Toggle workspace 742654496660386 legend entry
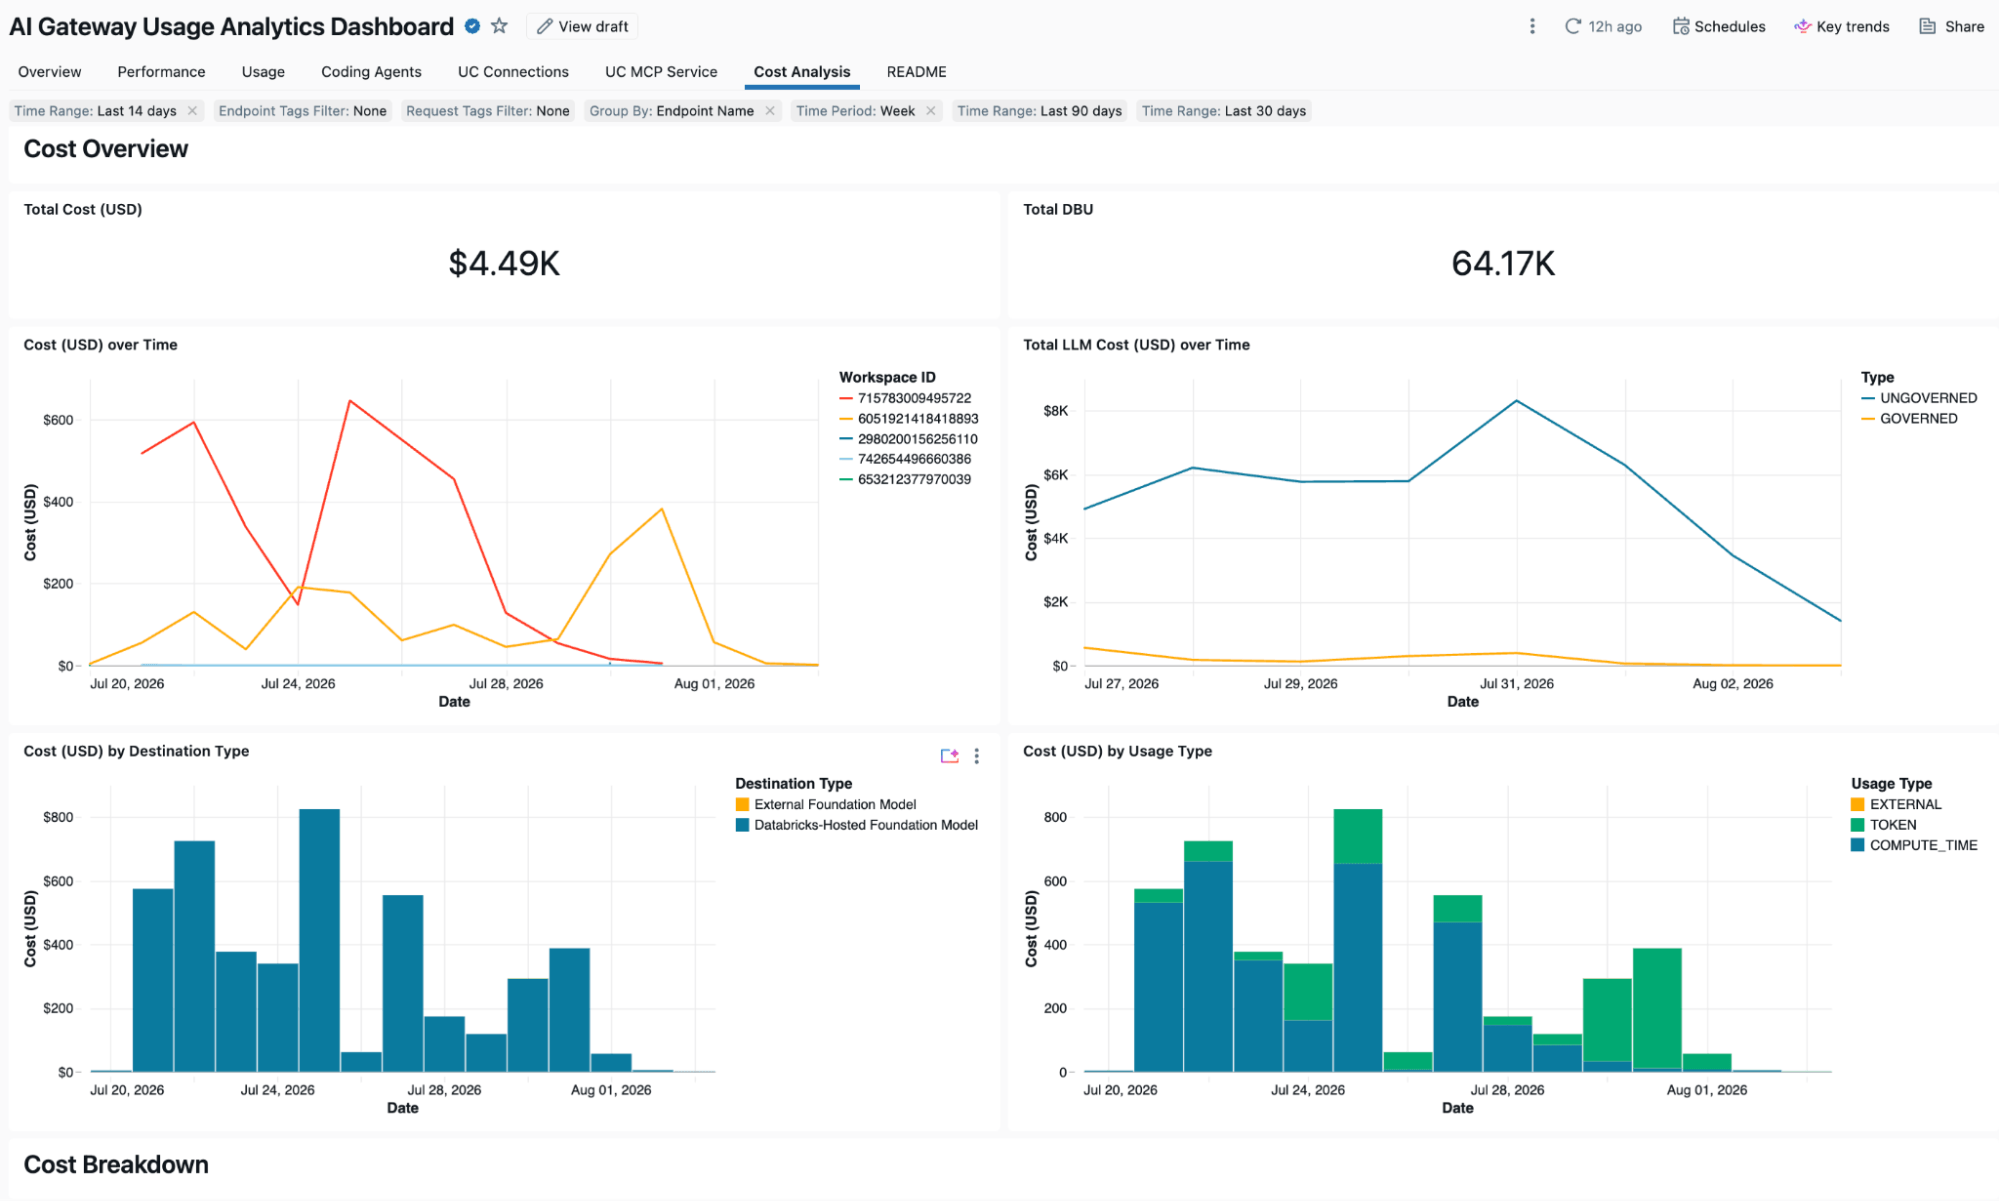The height and width of the screenshot is (1201, 1999). coord(905,459)
